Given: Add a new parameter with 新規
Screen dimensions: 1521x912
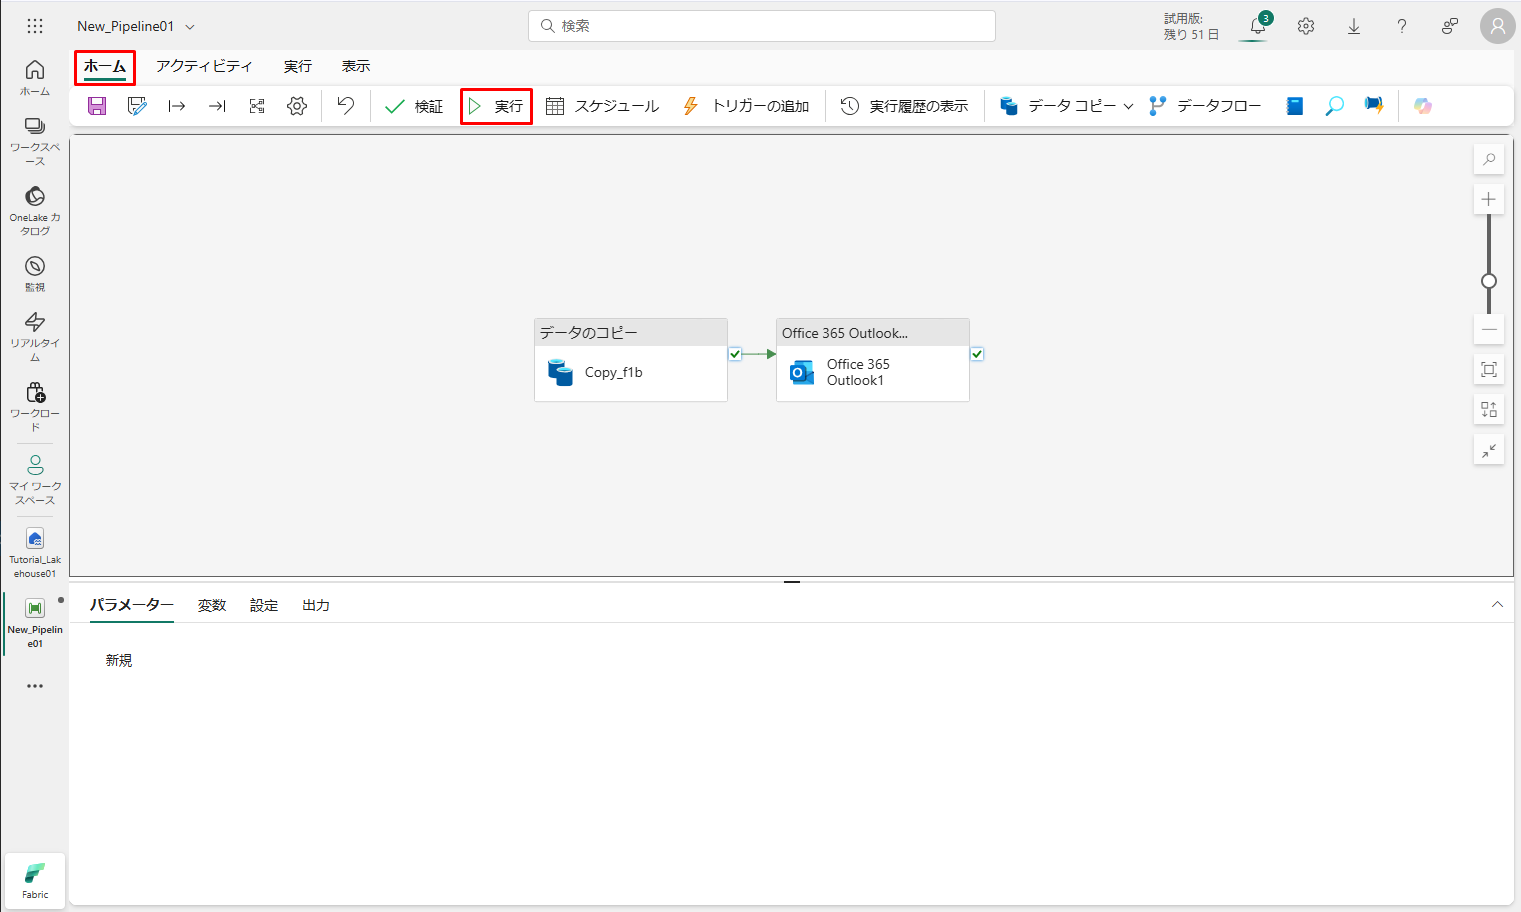Looking at the screenshot, I should 119,660.
